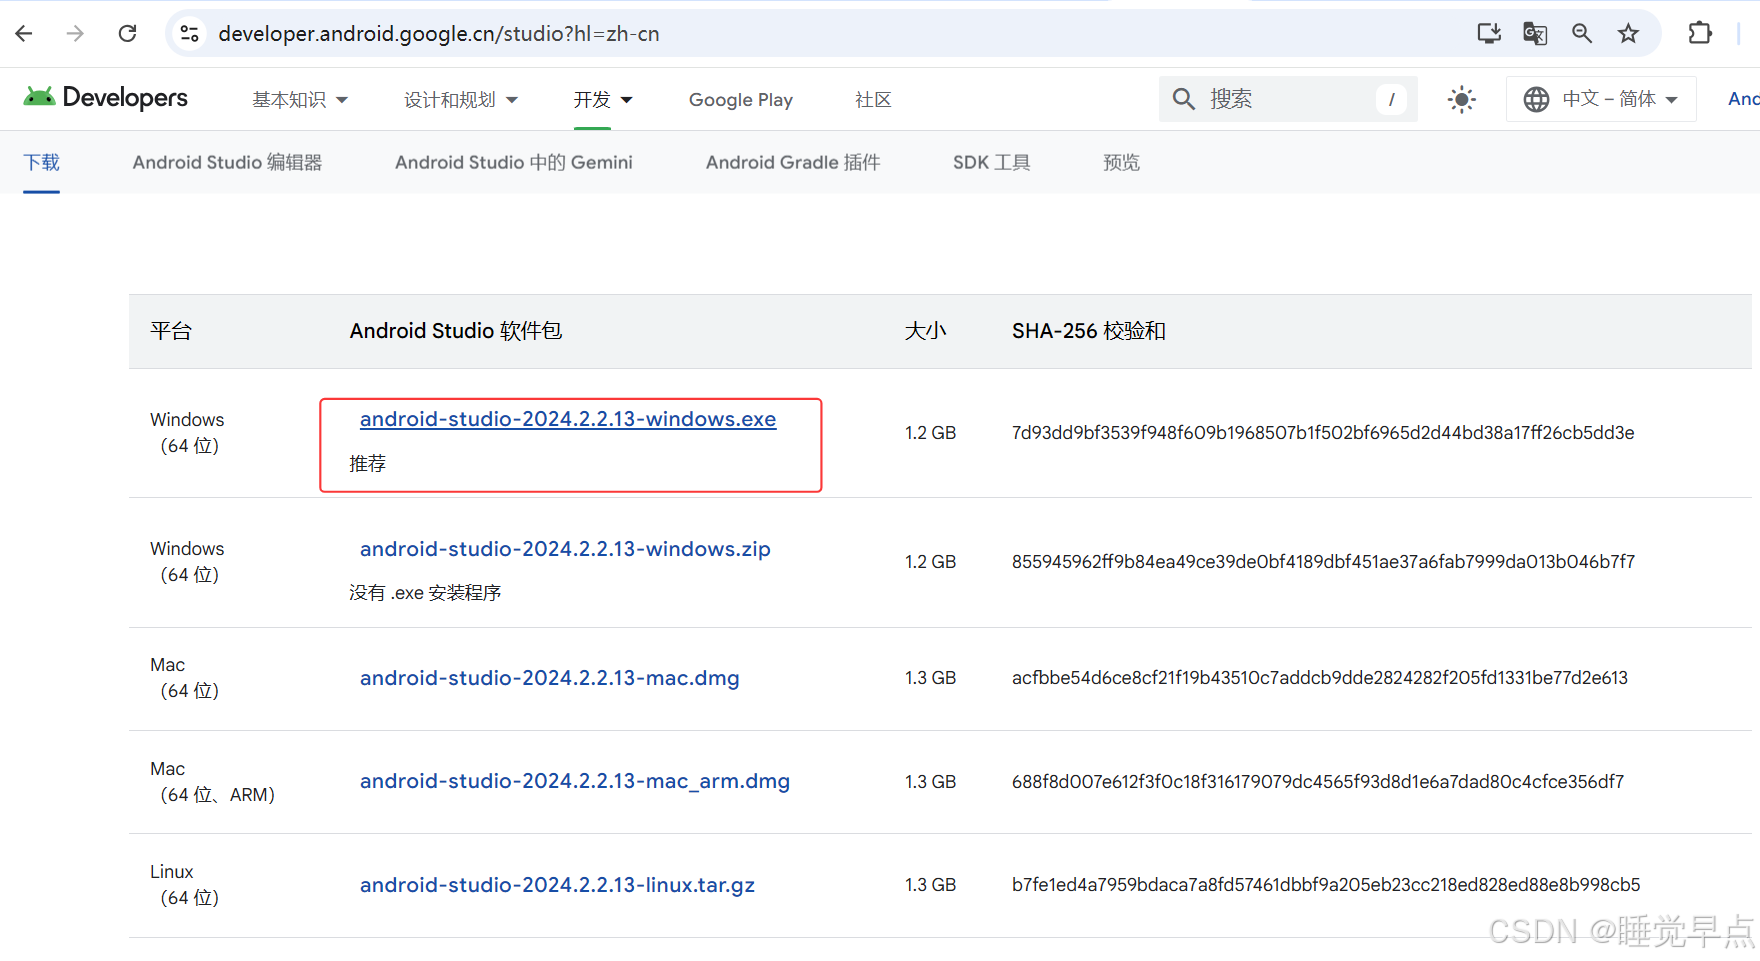The height and width of the screenshot is (961, 1760).
Task: Click the site information icon beside the URL
Action: (189, 33)
